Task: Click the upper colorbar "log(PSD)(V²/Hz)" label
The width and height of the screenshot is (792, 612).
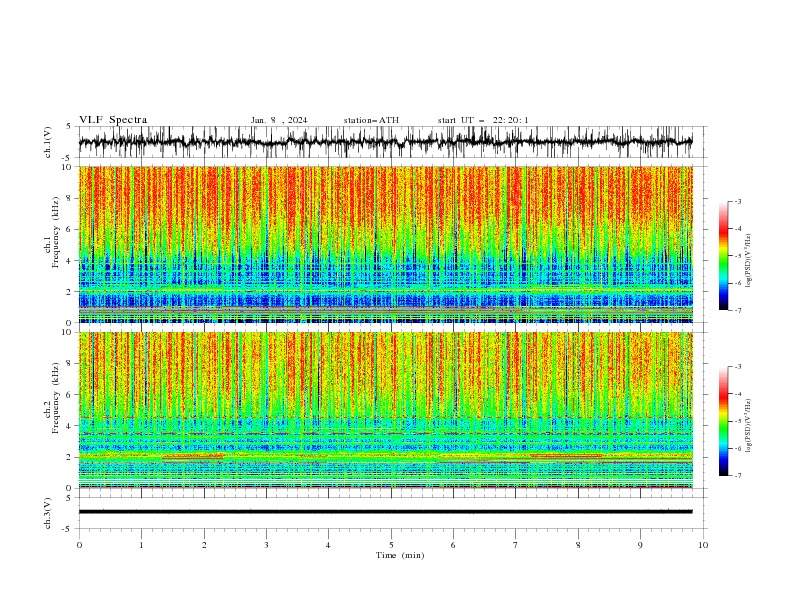Action: click(749, 261)
